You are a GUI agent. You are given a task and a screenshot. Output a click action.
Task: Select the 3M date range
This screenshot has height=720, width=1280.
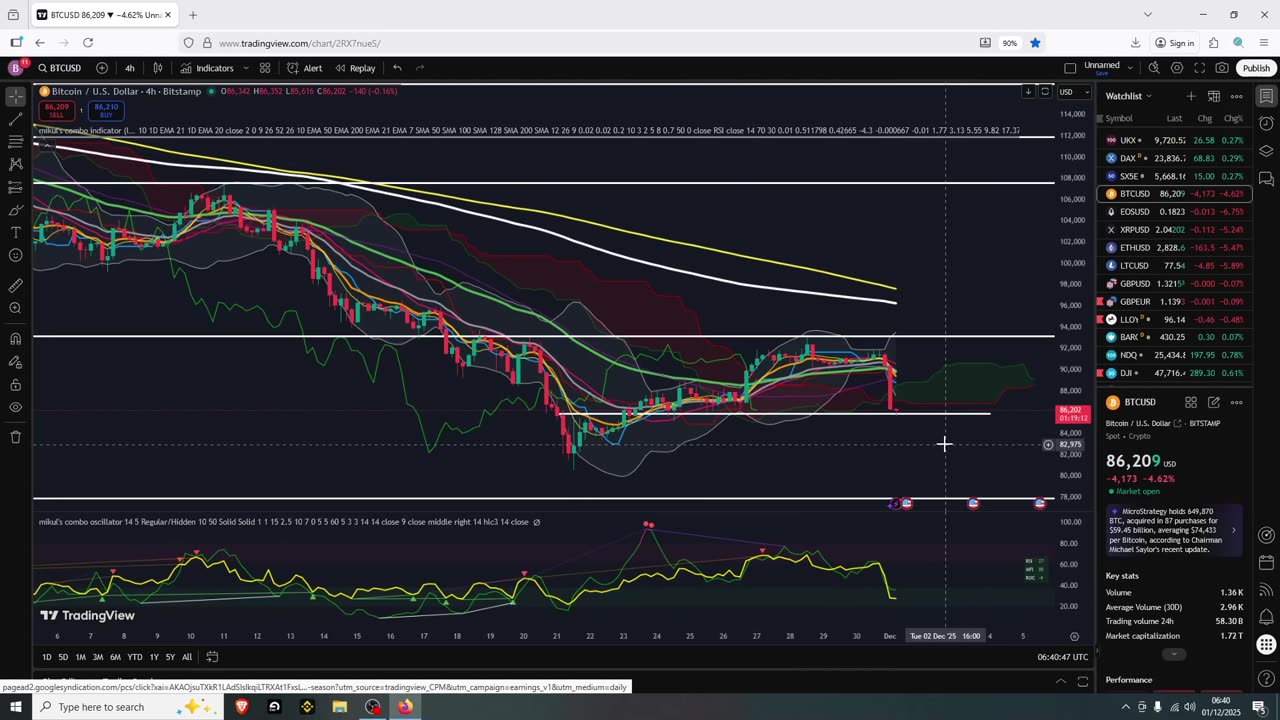[98, 657]
